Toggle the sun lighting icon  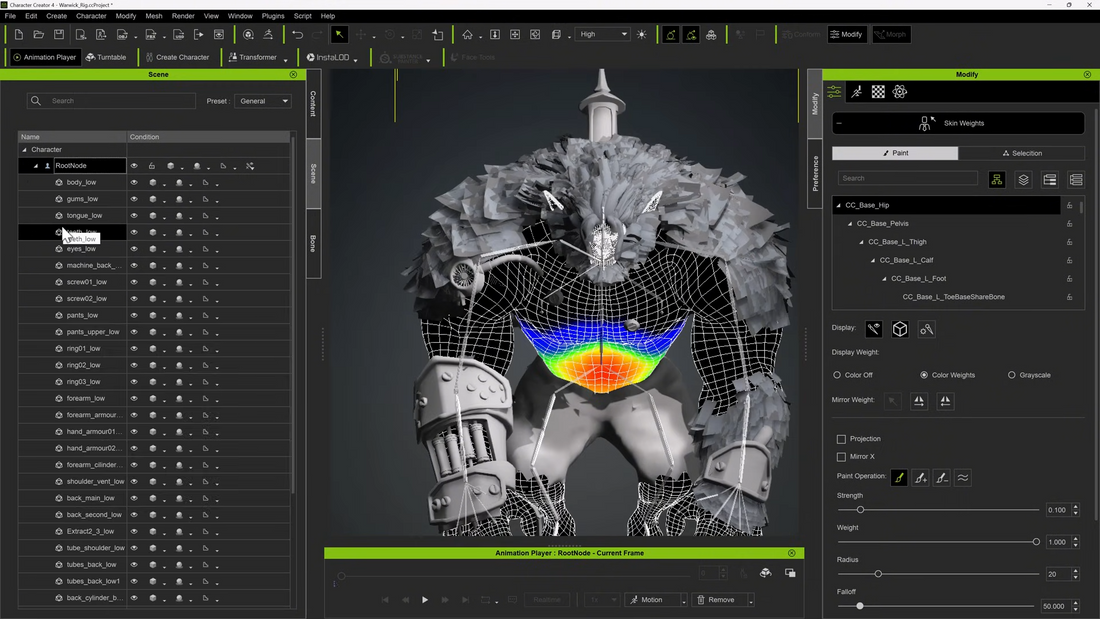(642, 34)
